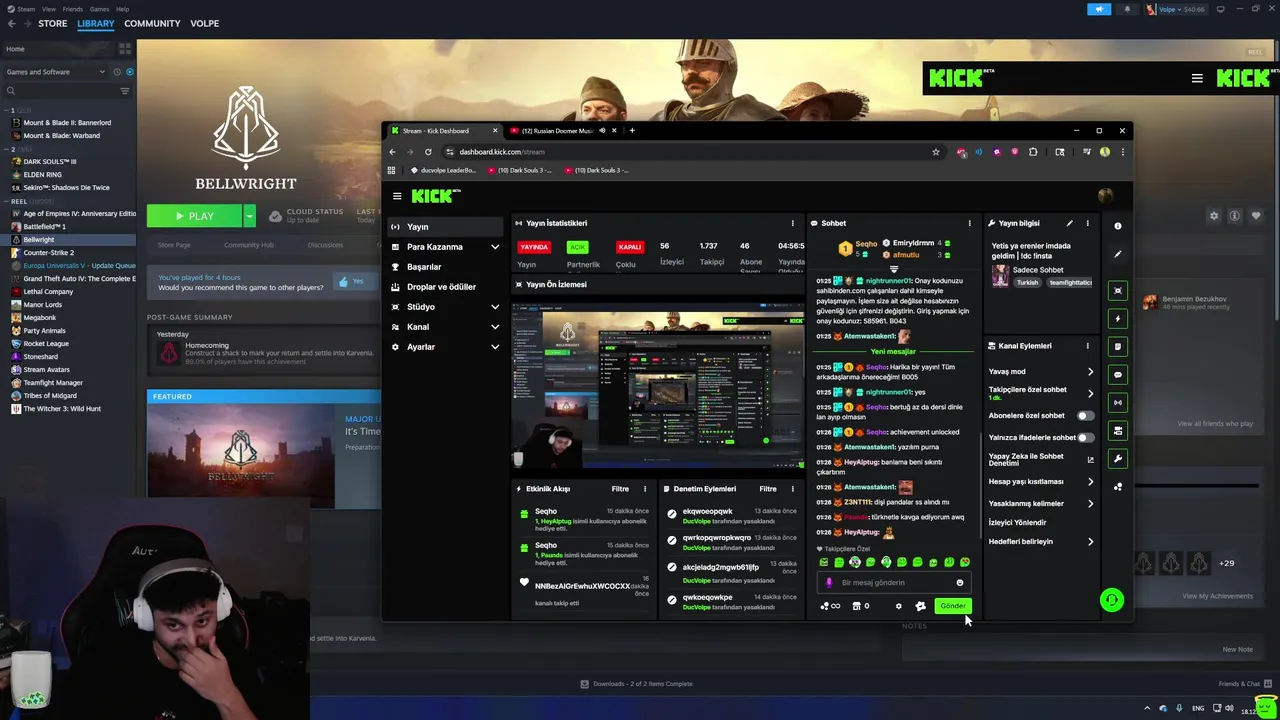1280x720 pixels.
Task: Click ENG language indicator in taskbar
Action: (x=1196, y=708)
